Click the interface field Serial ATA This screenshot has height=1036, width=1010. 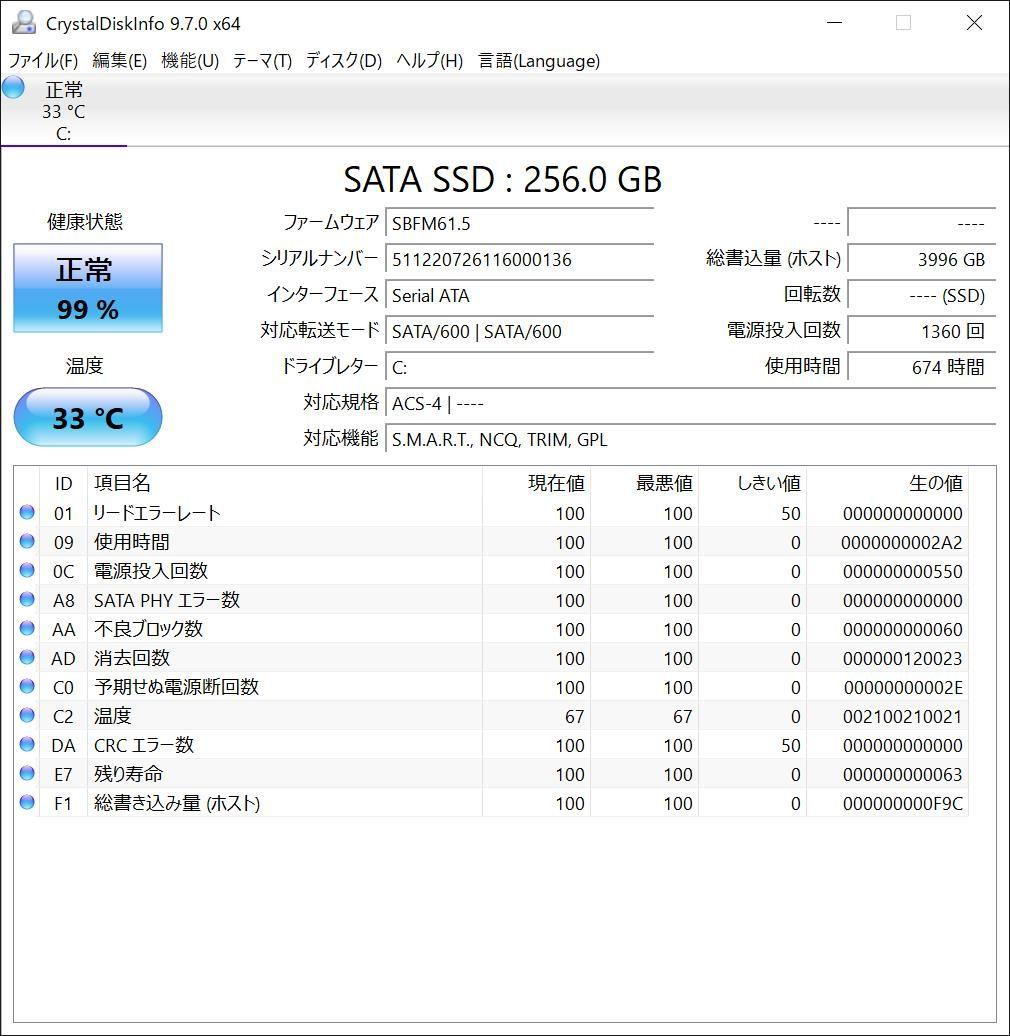[x=520, y=295]
